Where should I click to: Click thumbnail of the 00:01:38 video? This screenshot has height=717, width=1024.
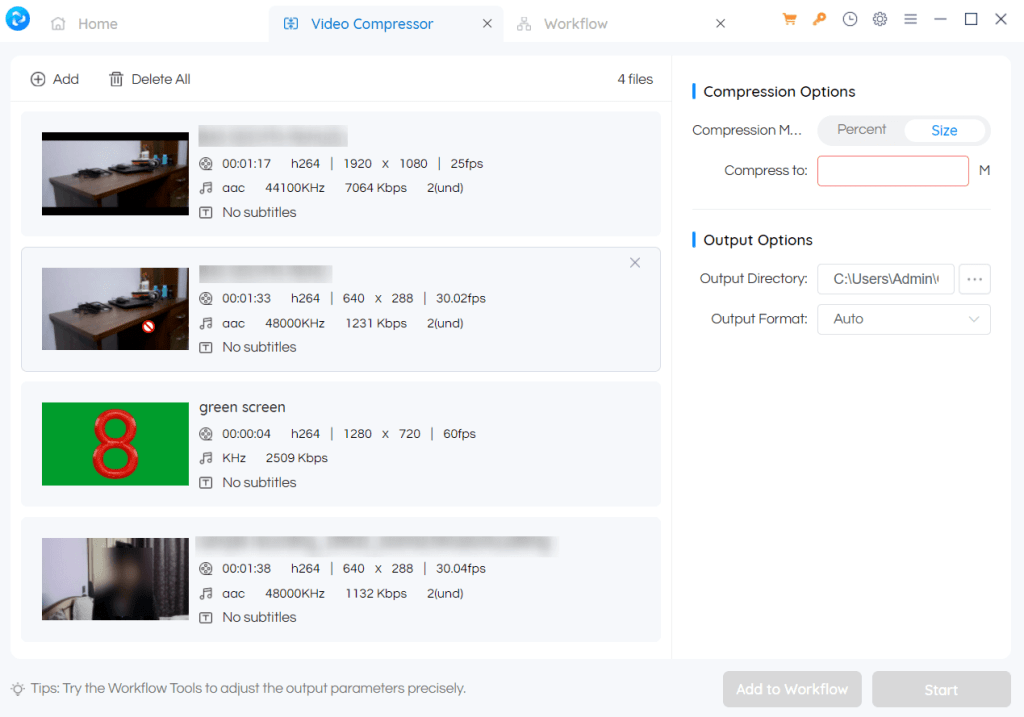(x=115, y=579)
